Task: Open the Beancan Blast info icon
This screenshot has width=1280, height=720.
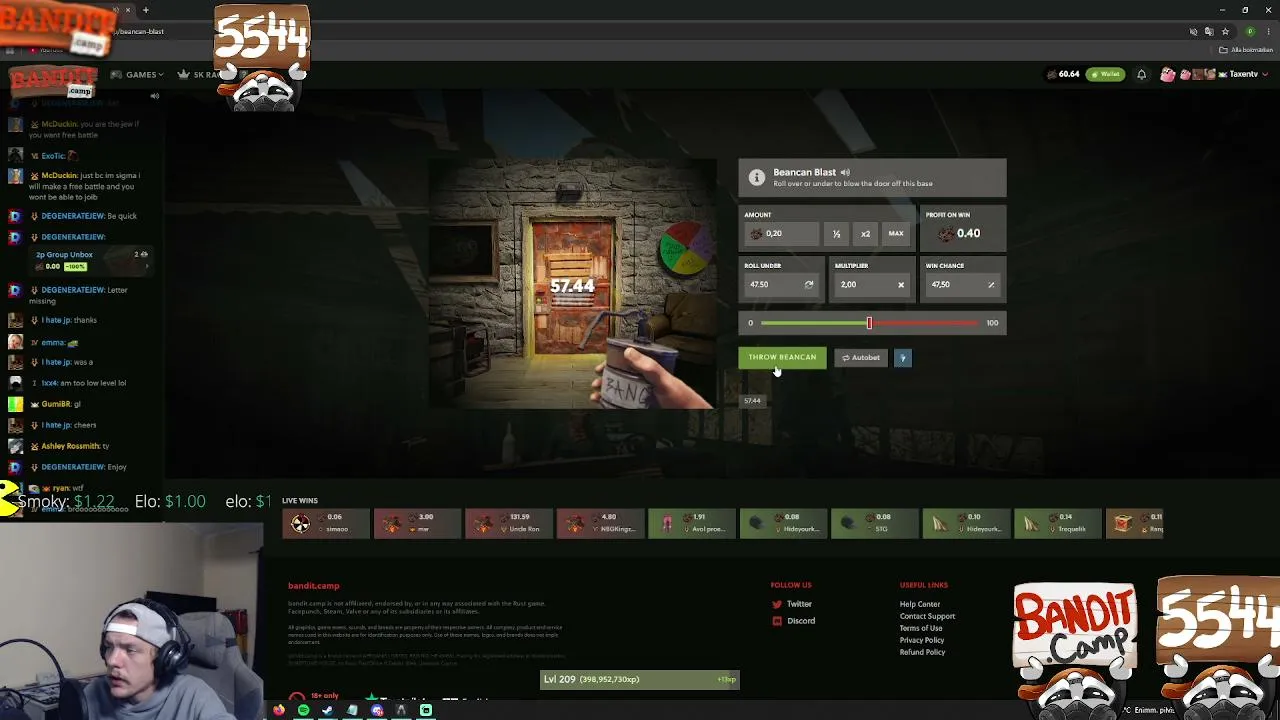Action: point(757,178)
